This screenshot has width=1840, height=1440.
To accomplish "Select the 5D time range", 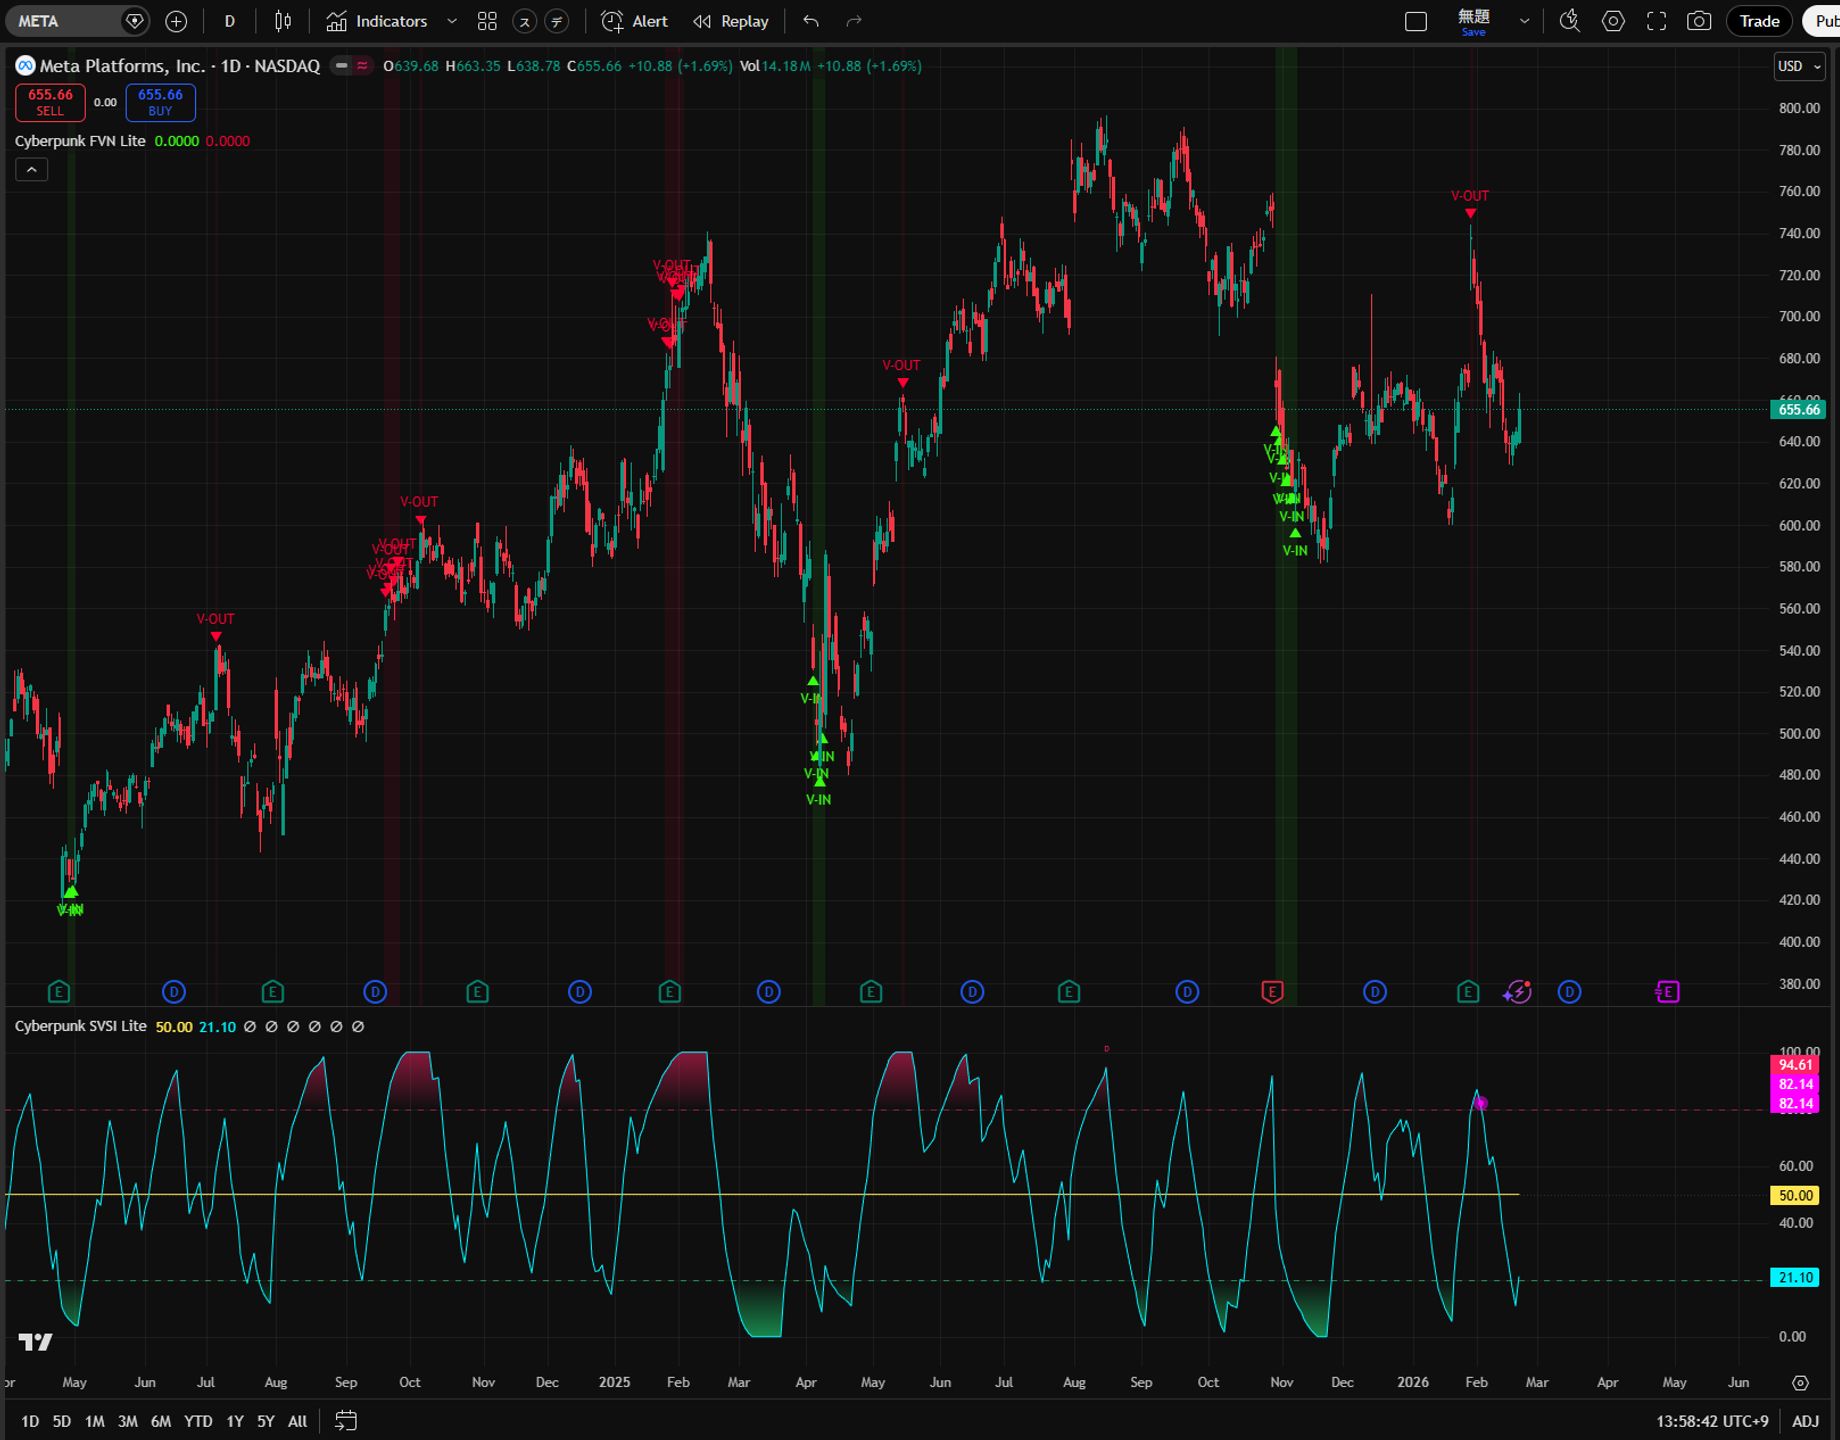I will click(61, 1421).
